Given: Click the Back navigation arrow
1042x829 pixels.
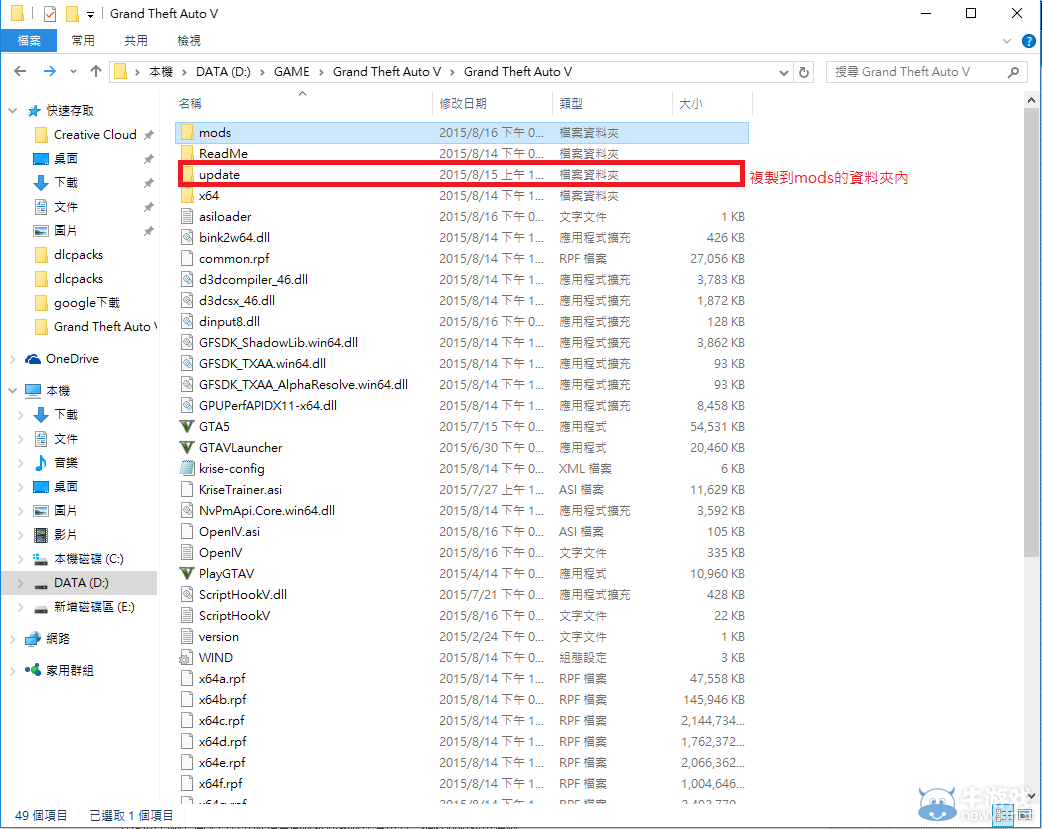Looking at the screenshot, I should click(x=20, y=71).
